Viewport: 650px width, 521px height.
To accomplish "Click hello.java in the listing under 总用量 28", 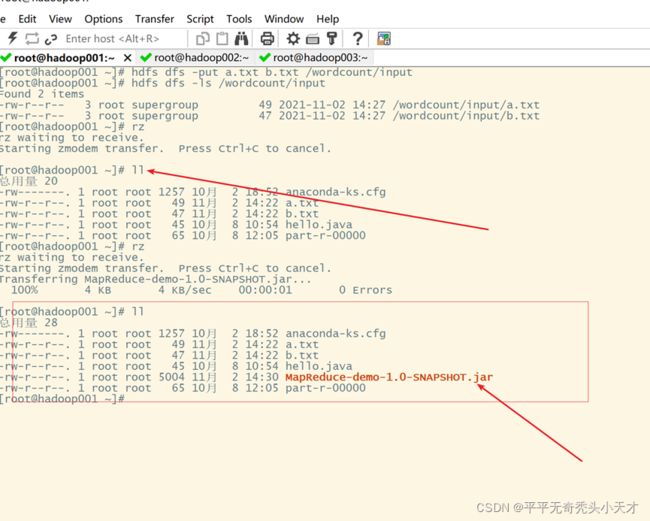I will [319, 366].
